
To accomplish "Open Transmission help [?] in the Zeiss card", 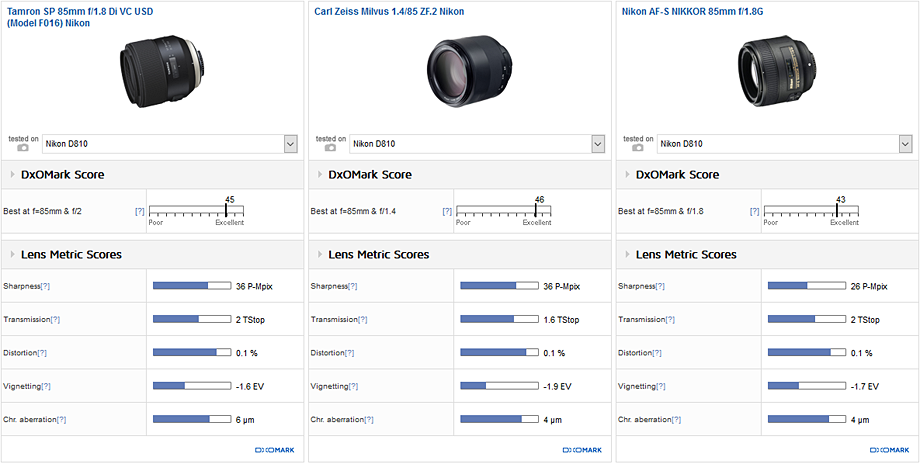I will 363,320.
